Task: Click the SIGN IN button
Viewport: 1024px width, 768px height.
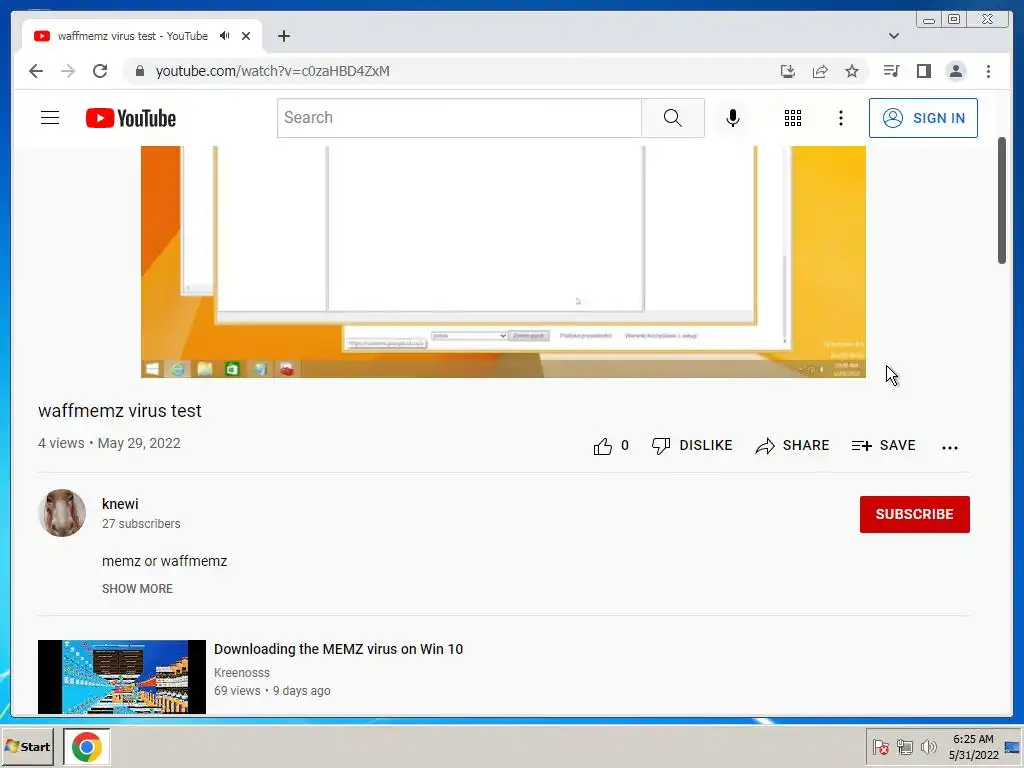Action: pyautogui.click(x=923, y=118)
